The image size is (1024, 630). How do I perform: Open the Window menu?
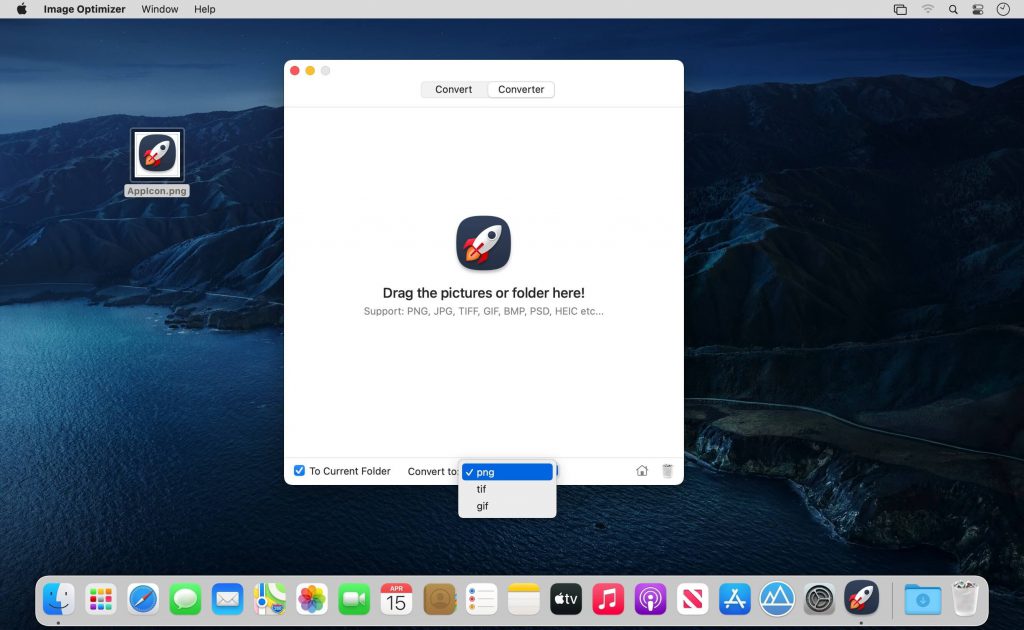click(159, 9)
